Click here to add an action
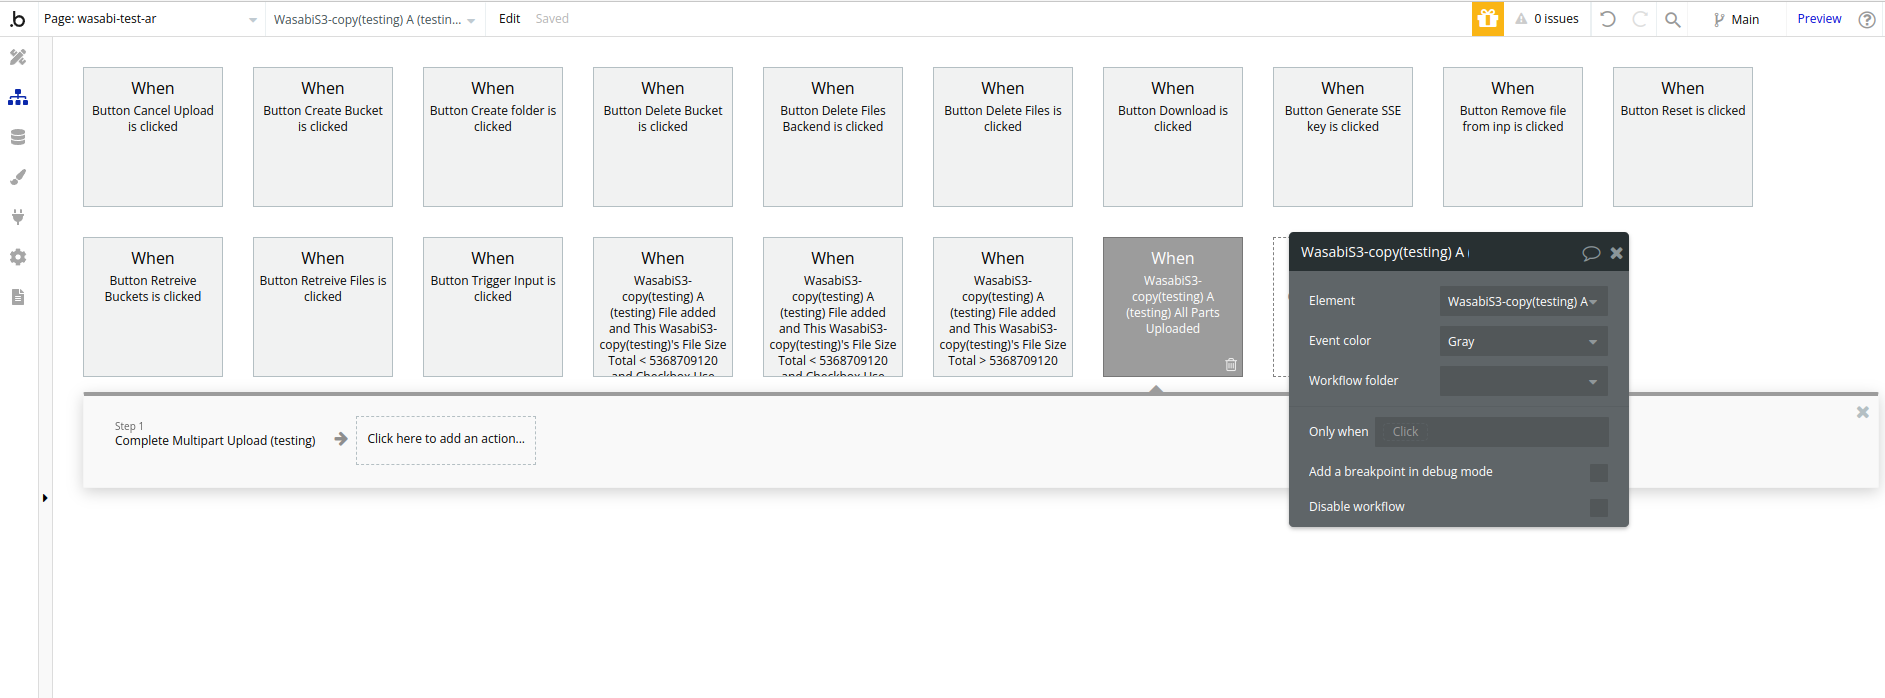Screen dimensions: 1885x698 click(446, 440)
